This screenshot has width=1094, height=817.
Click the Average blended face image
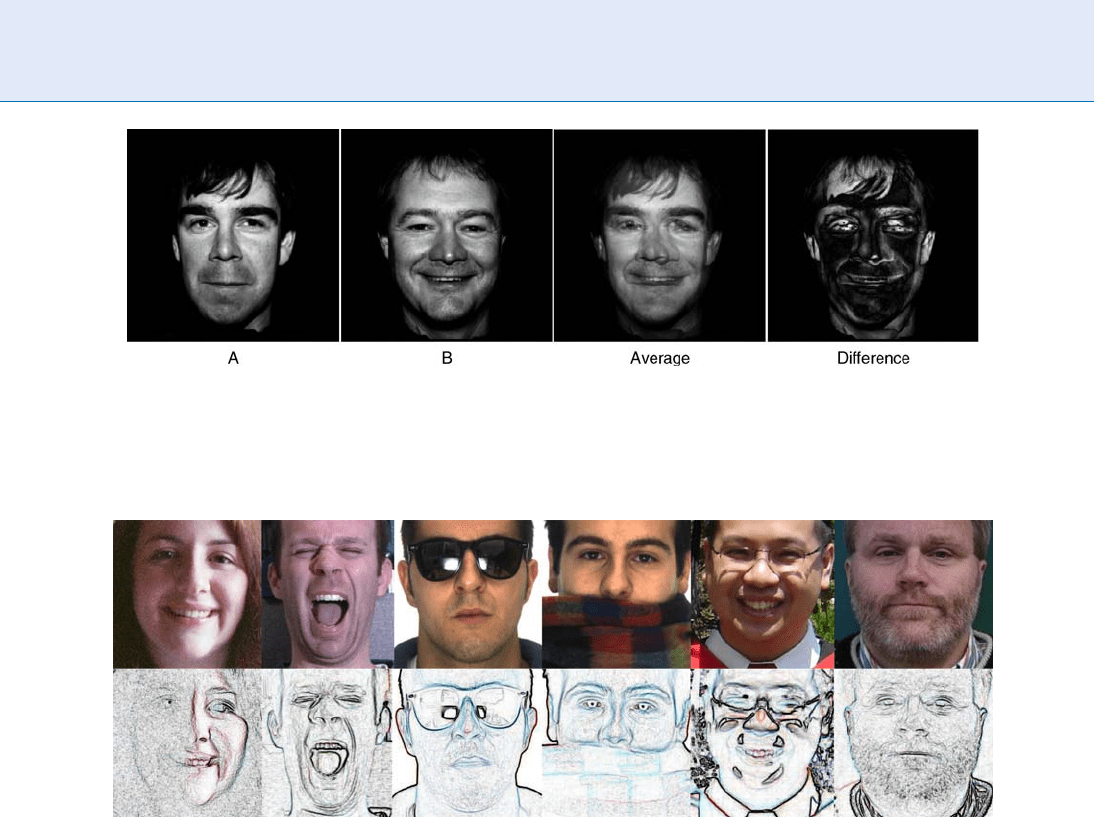point(659,236)
